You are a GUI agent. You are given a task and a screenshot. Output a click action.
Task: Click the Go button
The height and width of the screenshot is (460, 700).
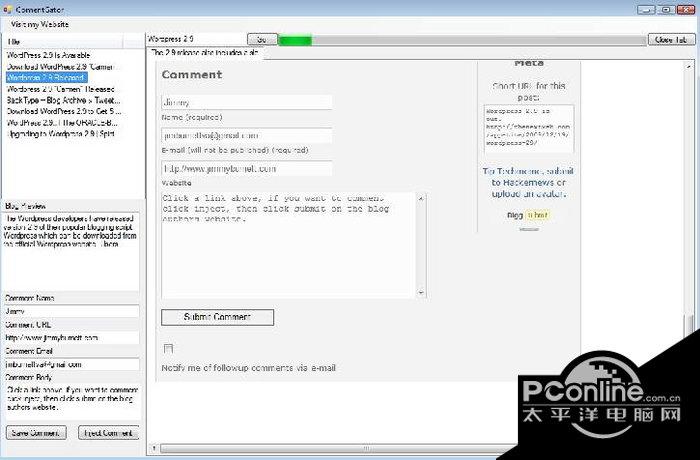click(262, 40)
